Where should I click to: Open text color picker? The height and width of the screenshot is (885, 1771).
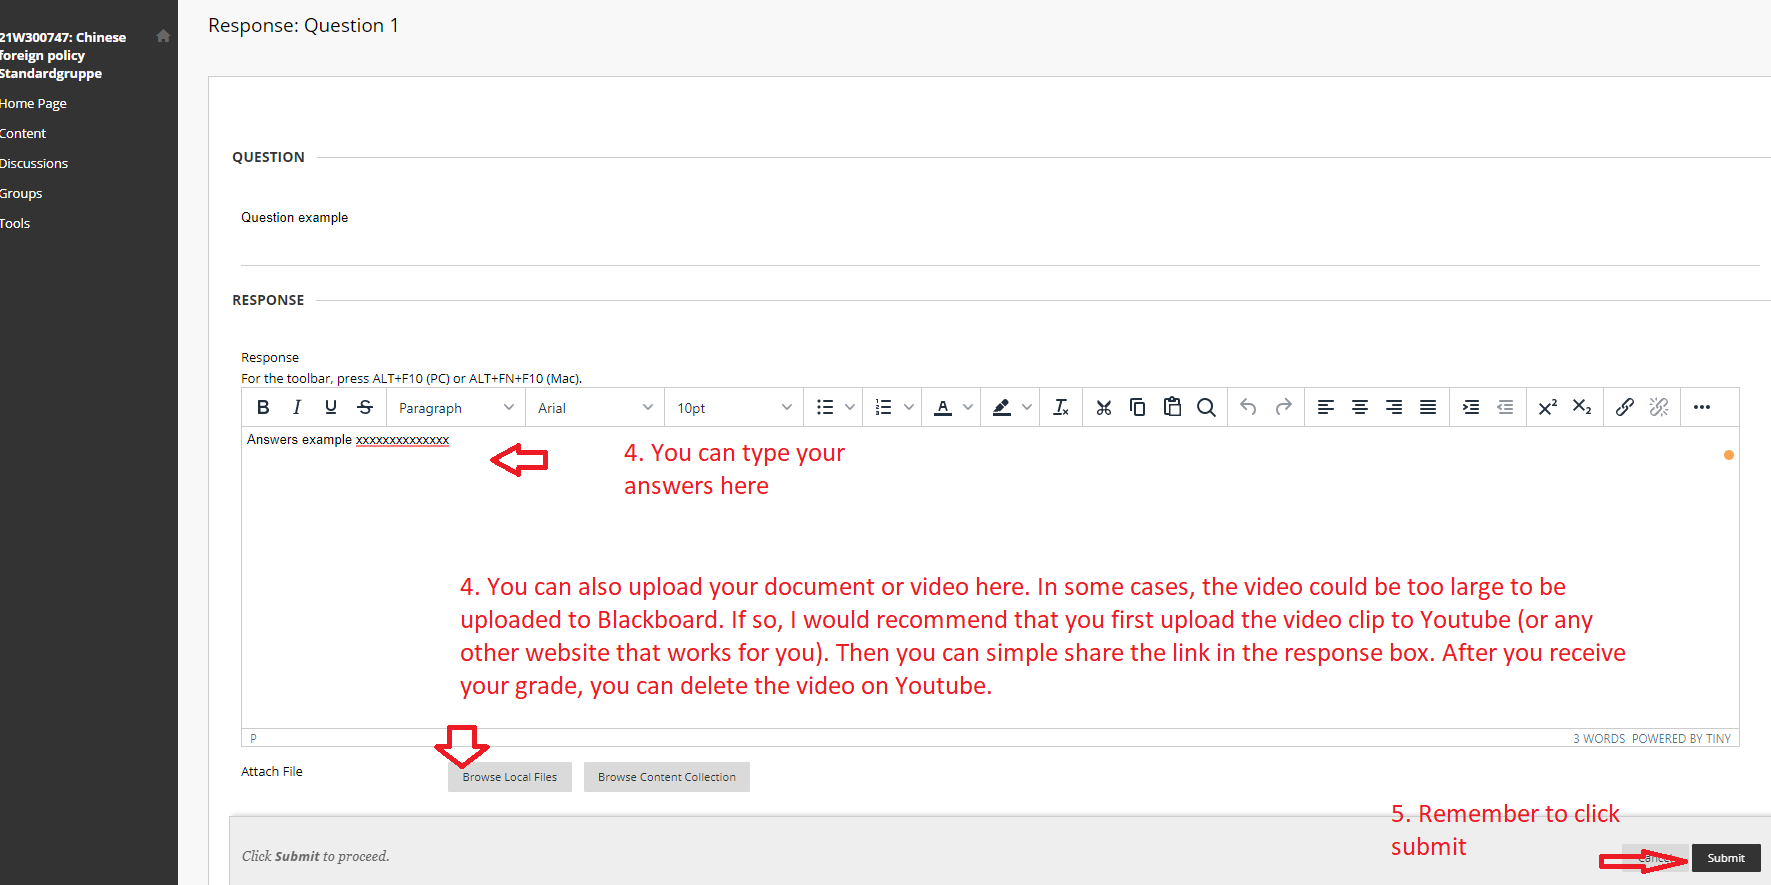click(943, 407)
